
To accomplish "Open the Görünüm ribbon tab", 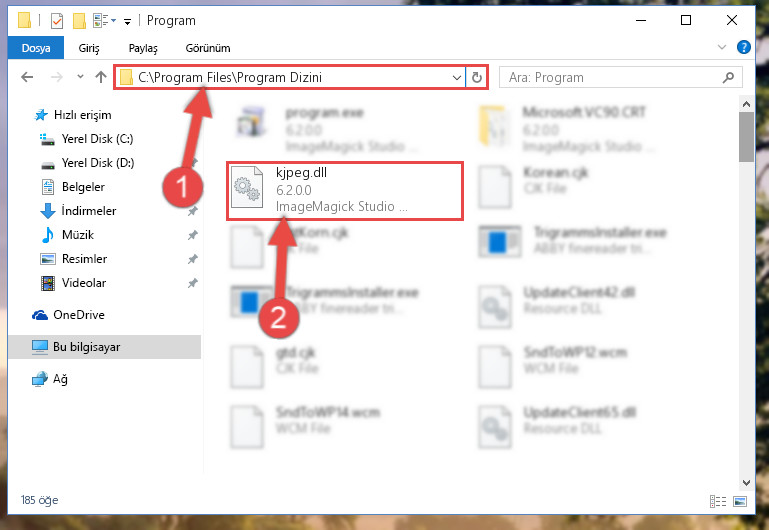I will coord(208,48).
